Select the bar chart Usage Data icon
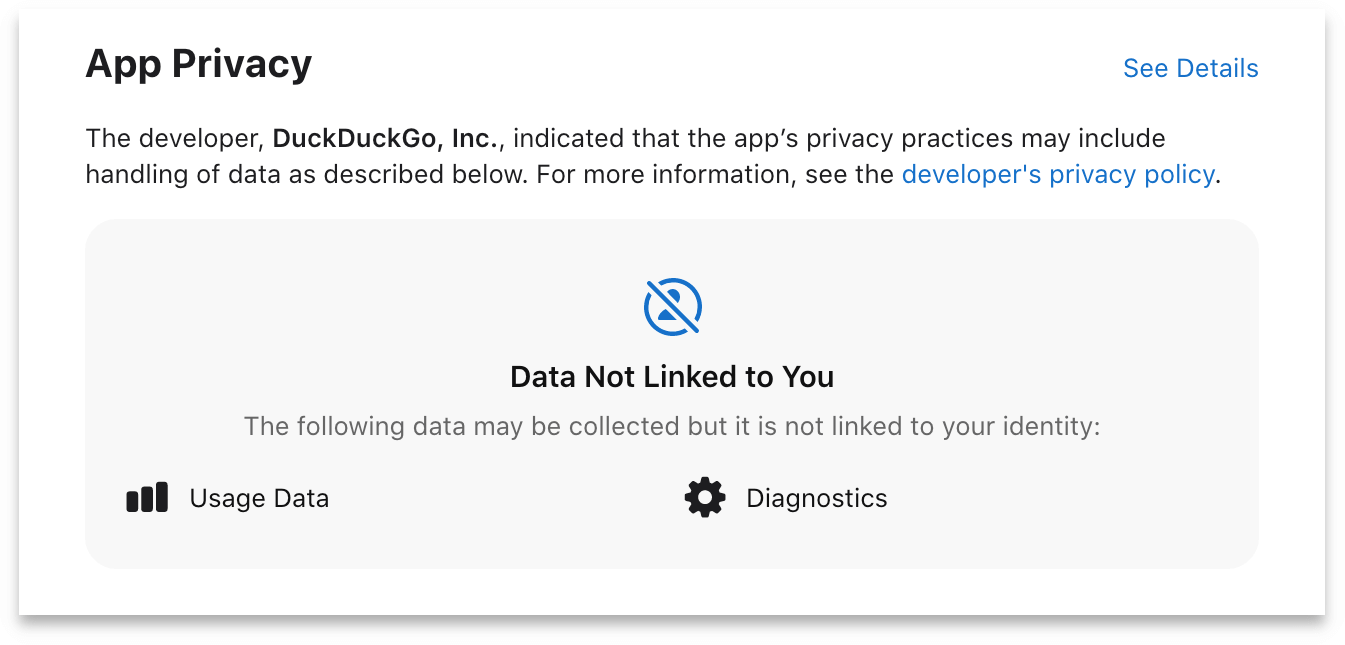 [x=147, y=497]
